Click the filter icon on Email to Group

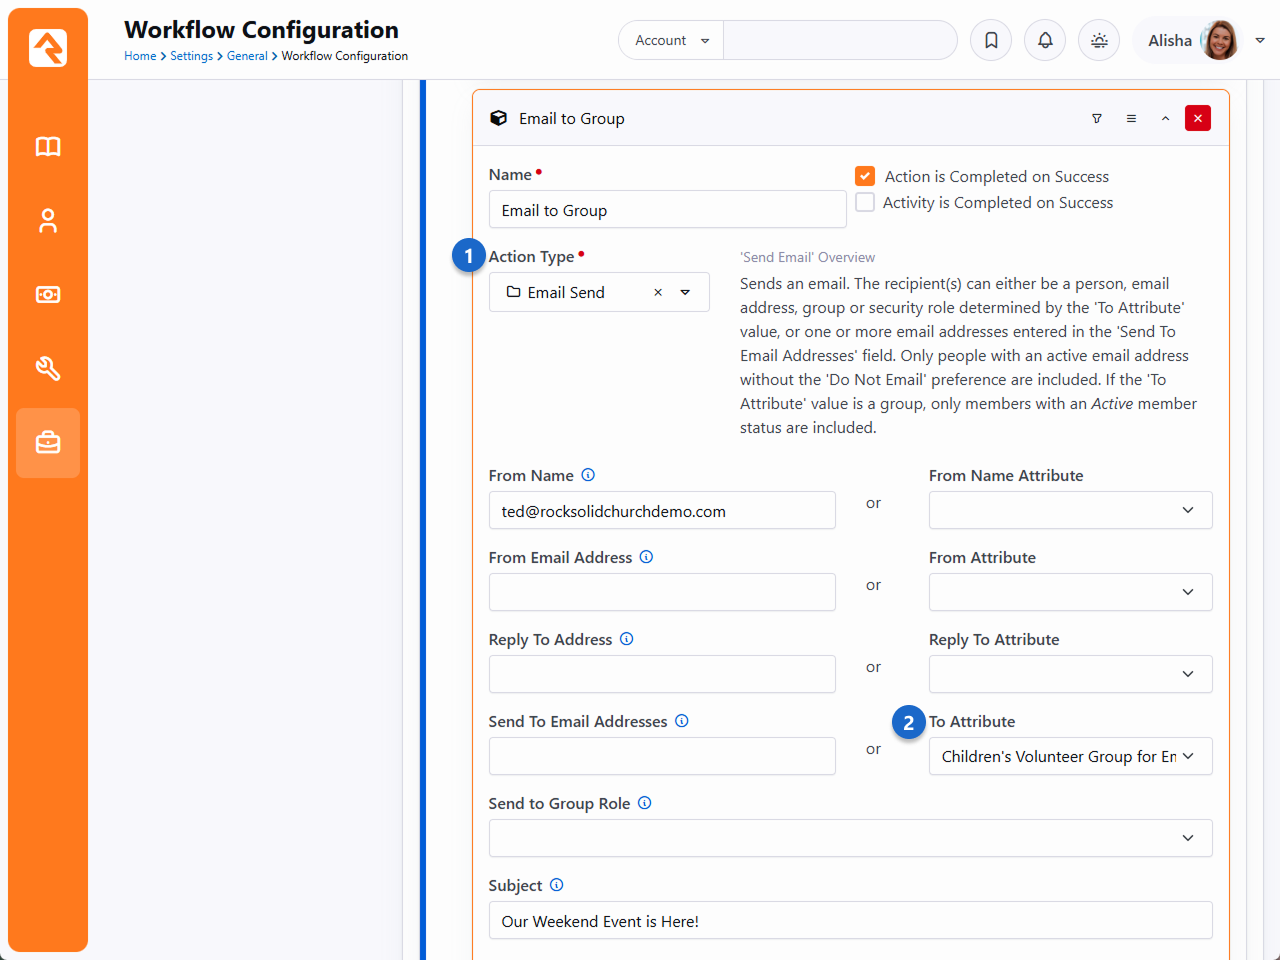[x=1097, y=119]
